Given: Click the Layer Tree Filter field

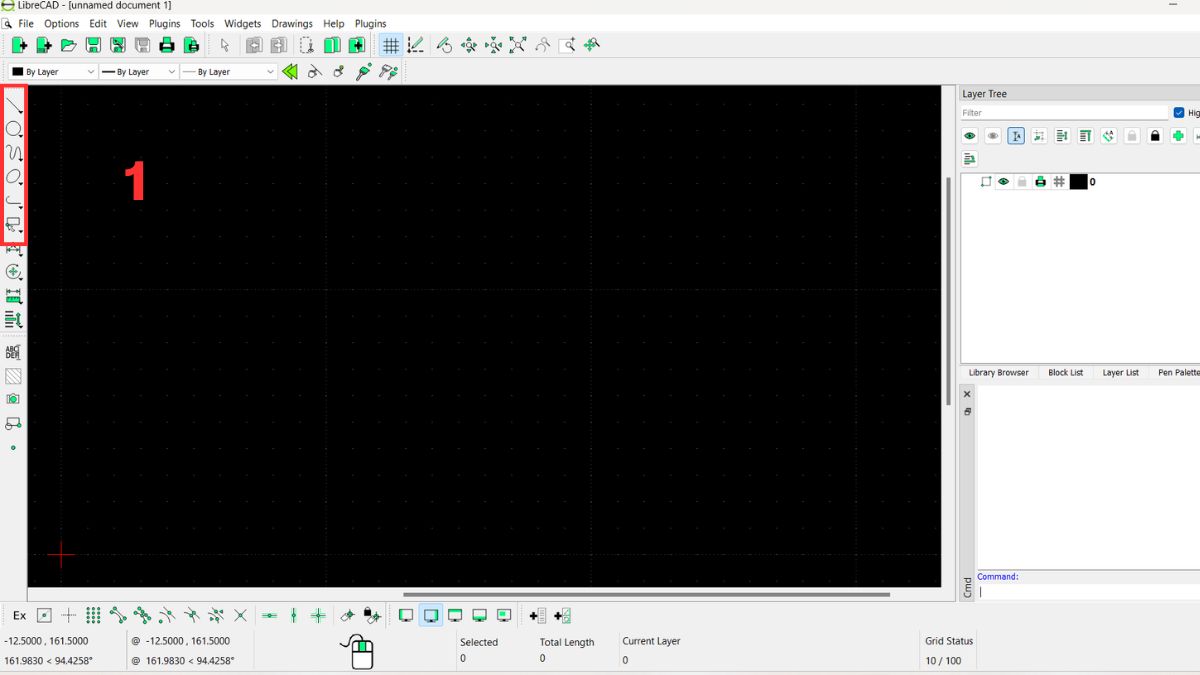Looking at the screenshot, I should click(1064, 113).
